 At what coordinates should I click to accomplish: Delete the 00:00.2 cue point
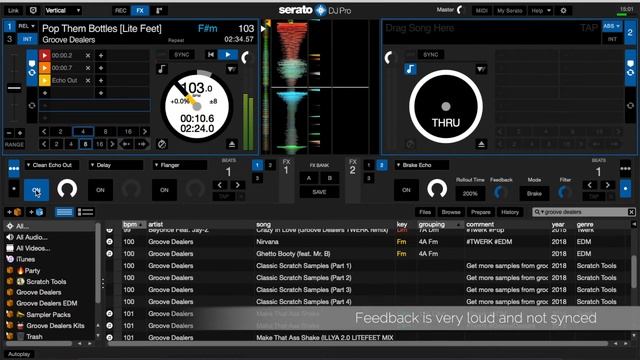(88, 55)
